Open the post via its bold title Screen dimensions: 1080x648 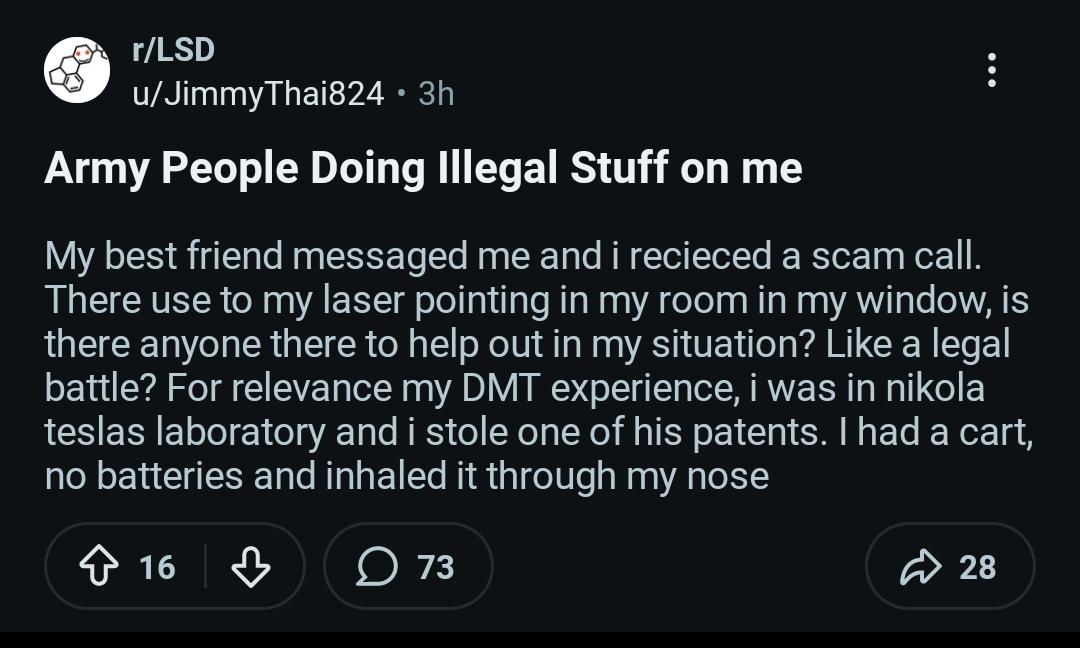(x=423, y=169)
